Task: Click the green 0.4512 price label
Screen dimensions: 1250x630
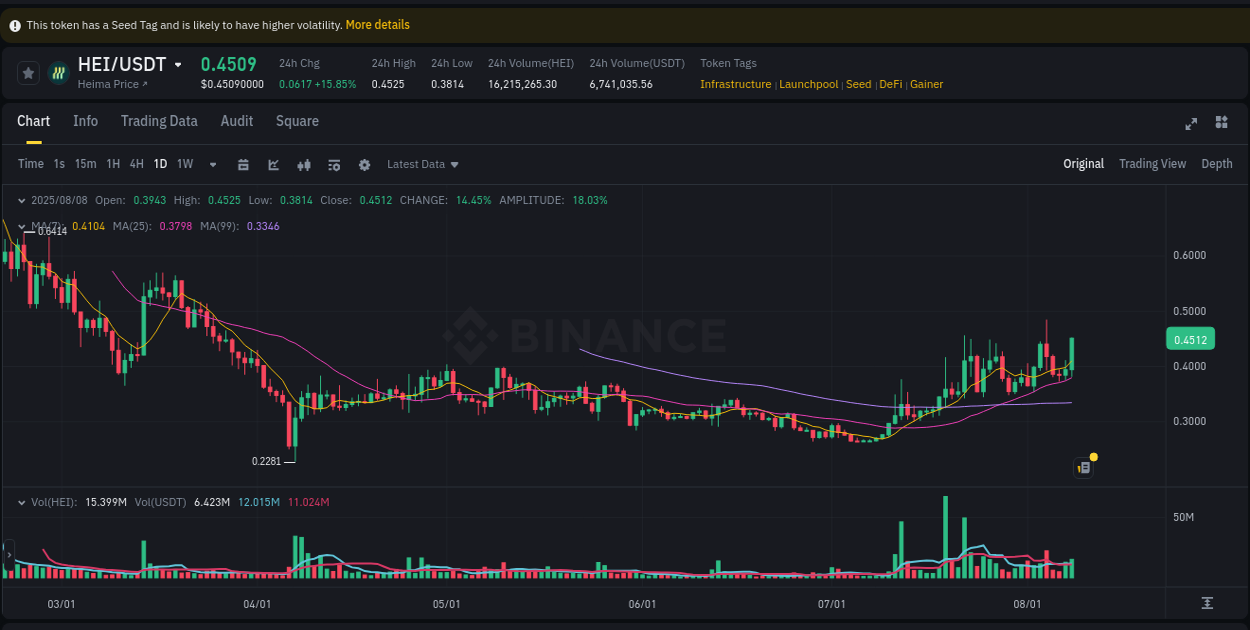Action: coord(1190,339)
